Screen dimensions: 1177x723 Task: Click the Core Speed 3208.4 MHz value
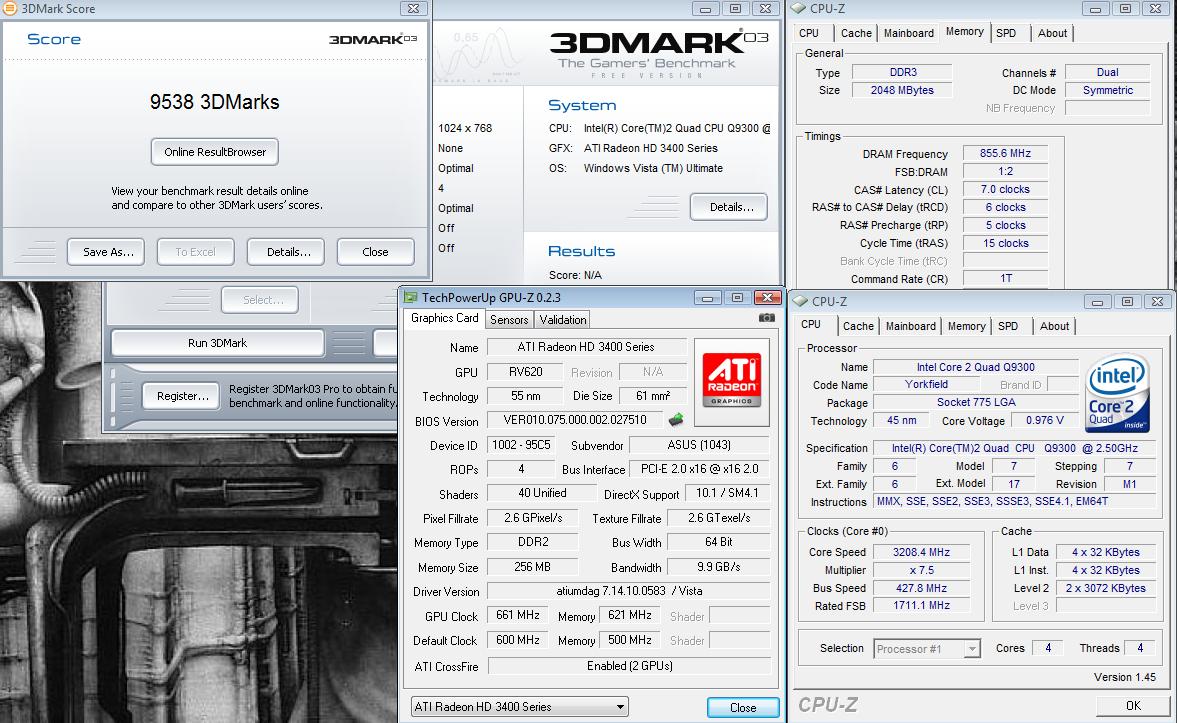[x=921, y=552]
